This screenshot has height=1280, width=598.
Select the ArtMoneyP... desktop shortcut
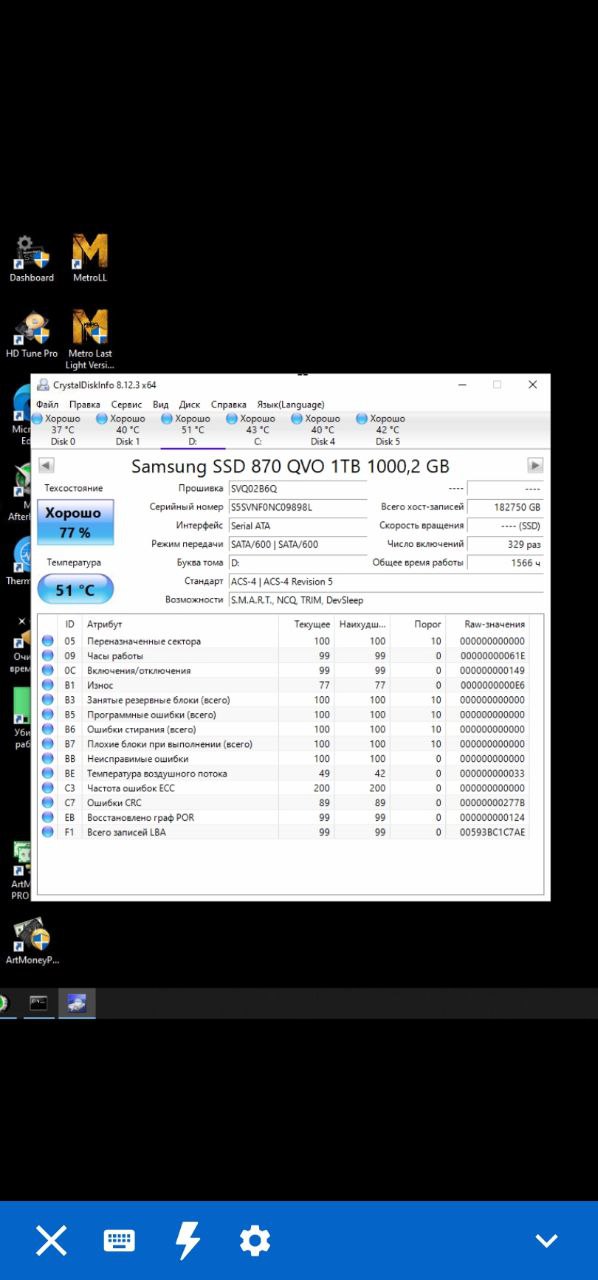[x=32, y=942]
